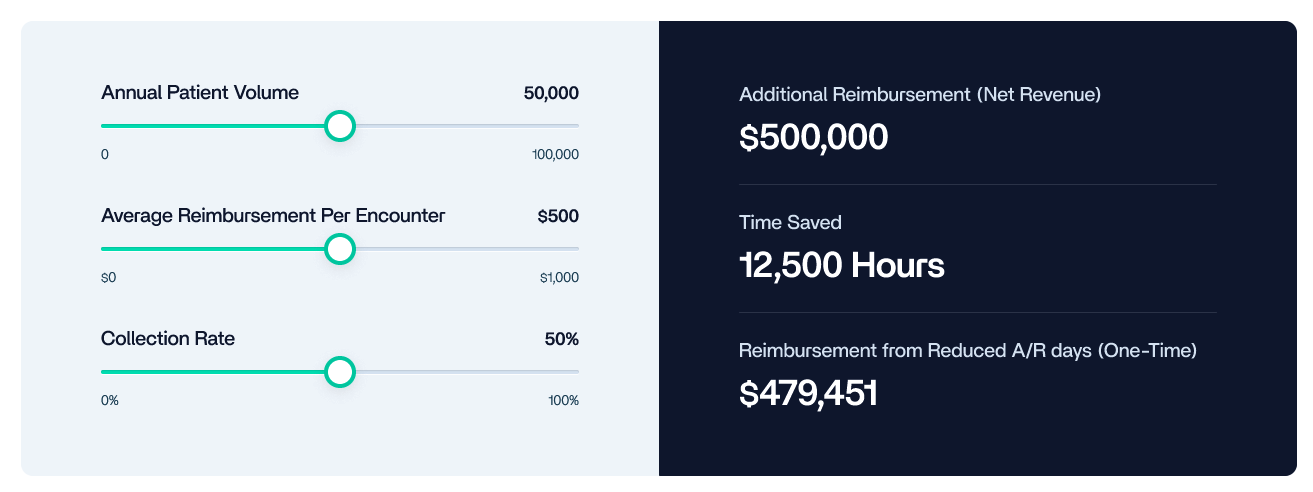This screenshot has width=1313, height=492.
Task: Select the 12,500 Hours Time Saved result
Action: click(841, 265)
